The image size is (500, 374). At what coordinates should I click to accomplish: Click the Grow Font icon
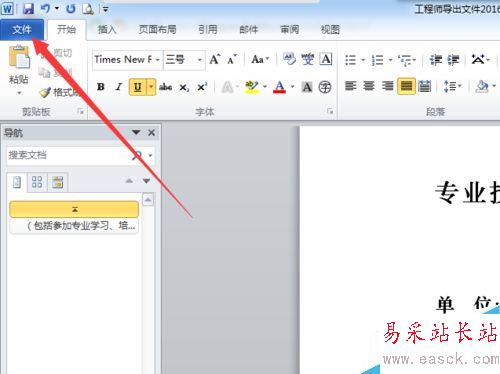pyautogui.click(x=215, y=59)
